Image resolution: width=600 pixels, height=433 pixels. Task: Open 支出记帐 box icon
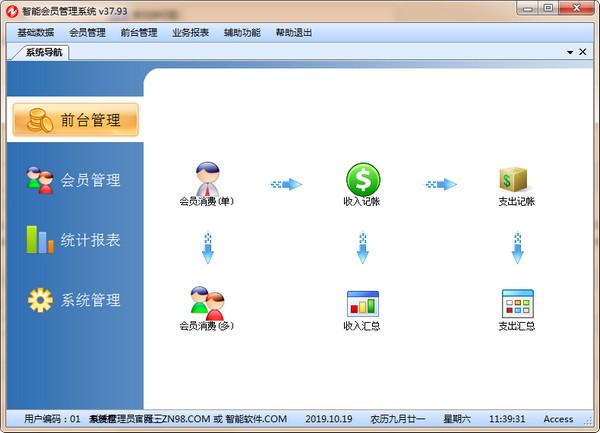tap(514, 179)
